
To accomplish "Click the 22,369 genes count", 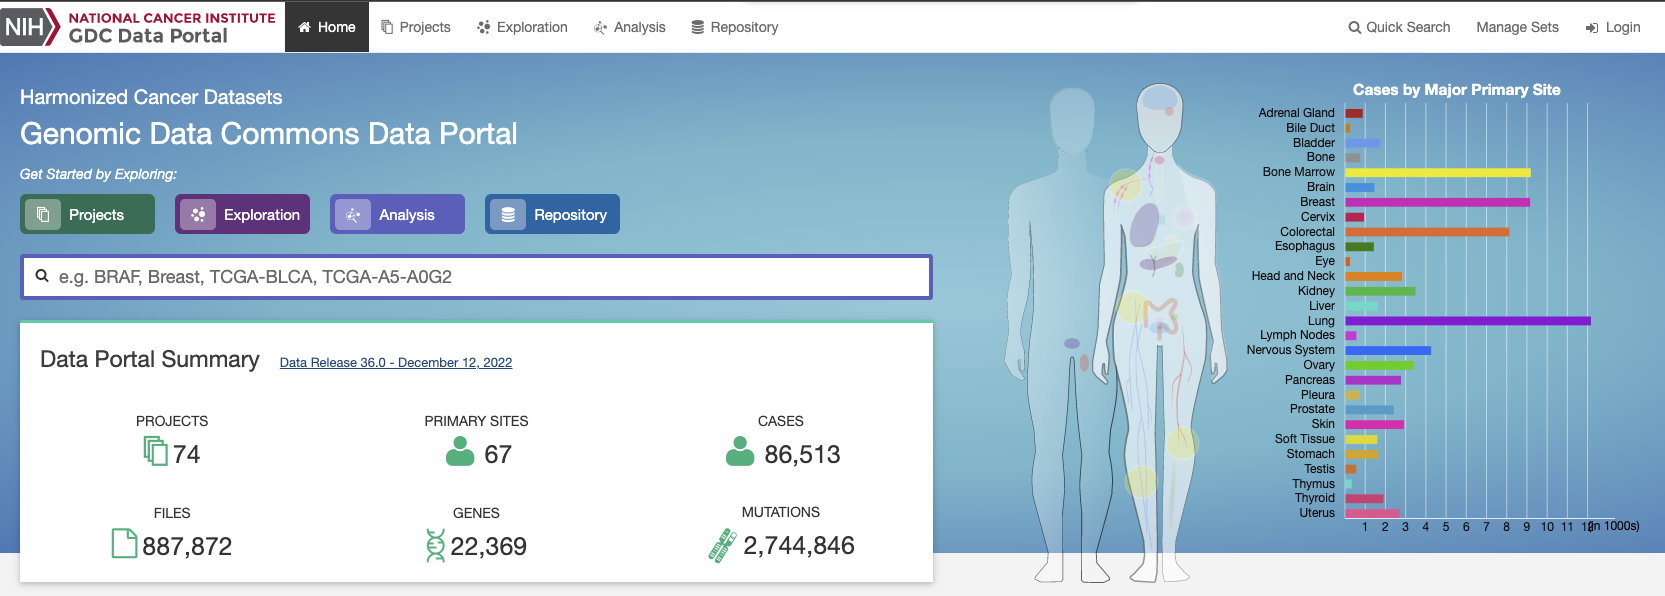I will click(x=488, y=547).
